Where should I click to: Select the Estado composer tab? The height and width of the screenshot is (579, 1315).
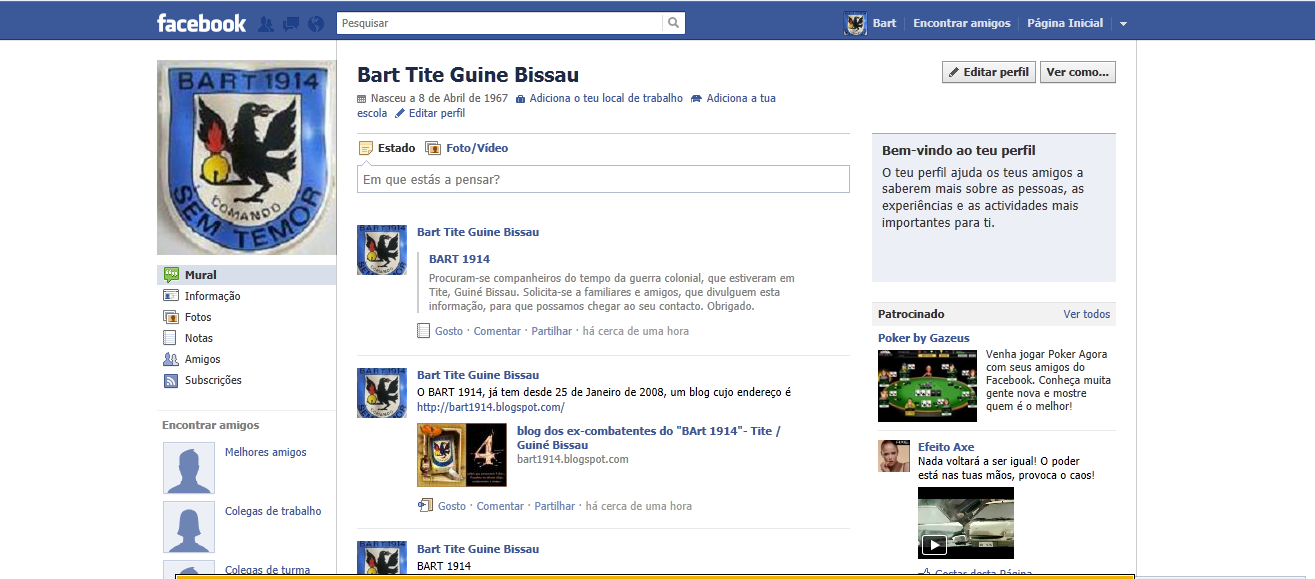[x=396, y=148]
